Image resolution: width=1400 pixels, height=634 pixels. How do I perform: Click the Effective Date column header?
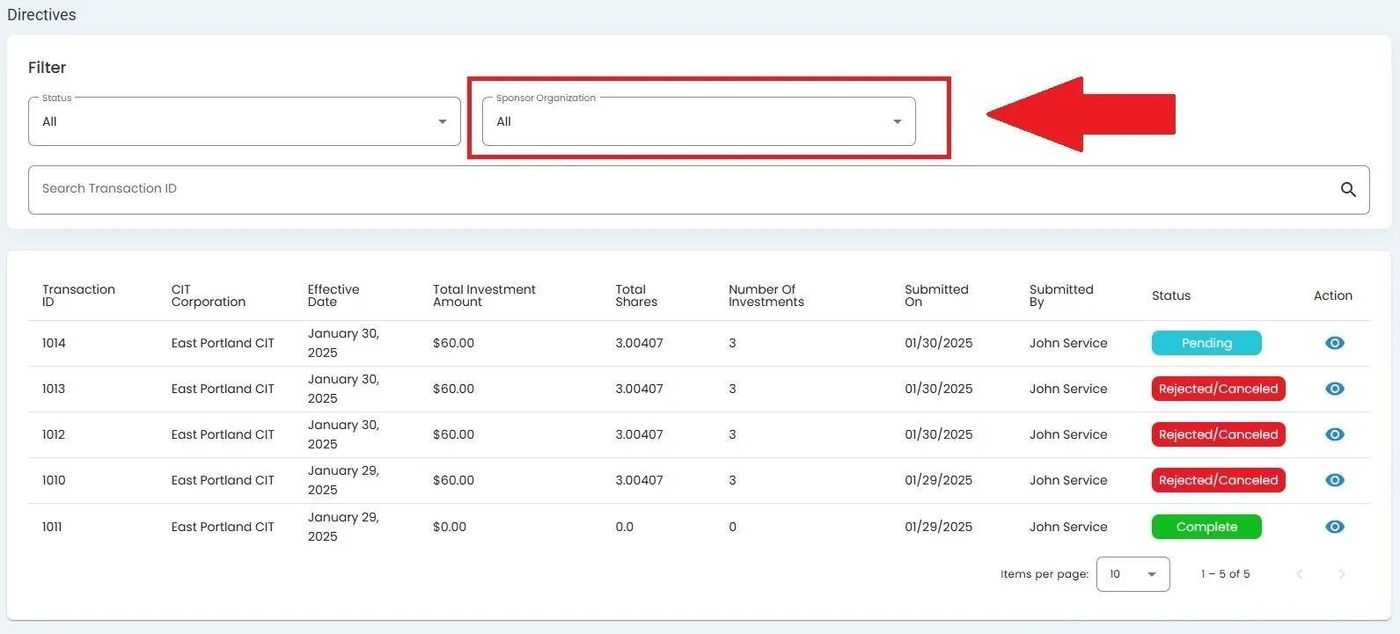pyautogui.click(x=333, y=296)
